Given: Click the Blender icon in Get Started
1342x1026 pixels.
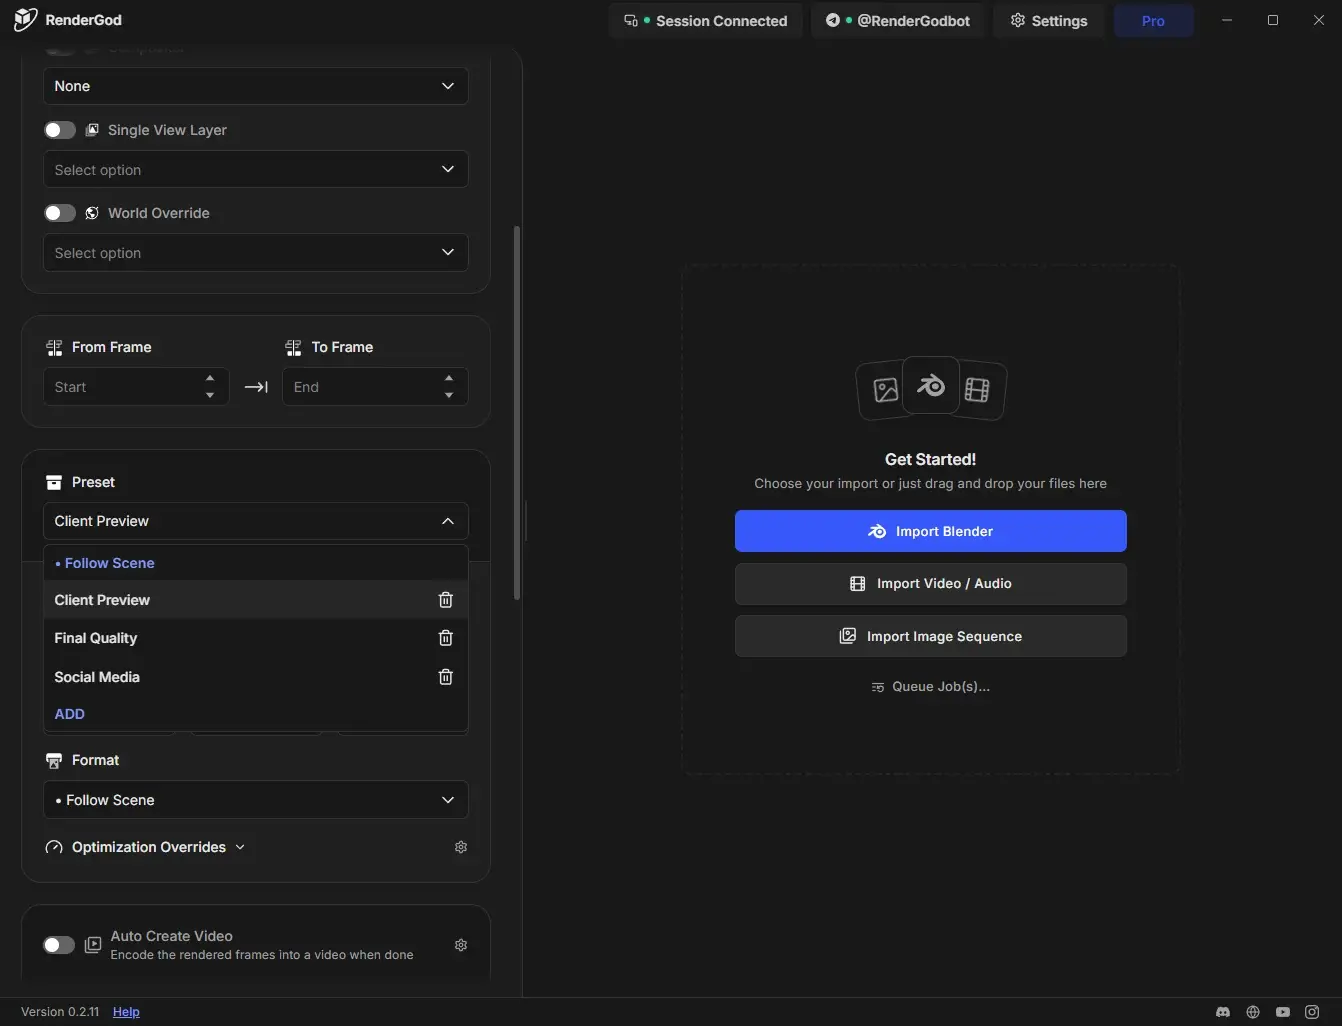Looking at the screenshot, I should tap(931, 385).
